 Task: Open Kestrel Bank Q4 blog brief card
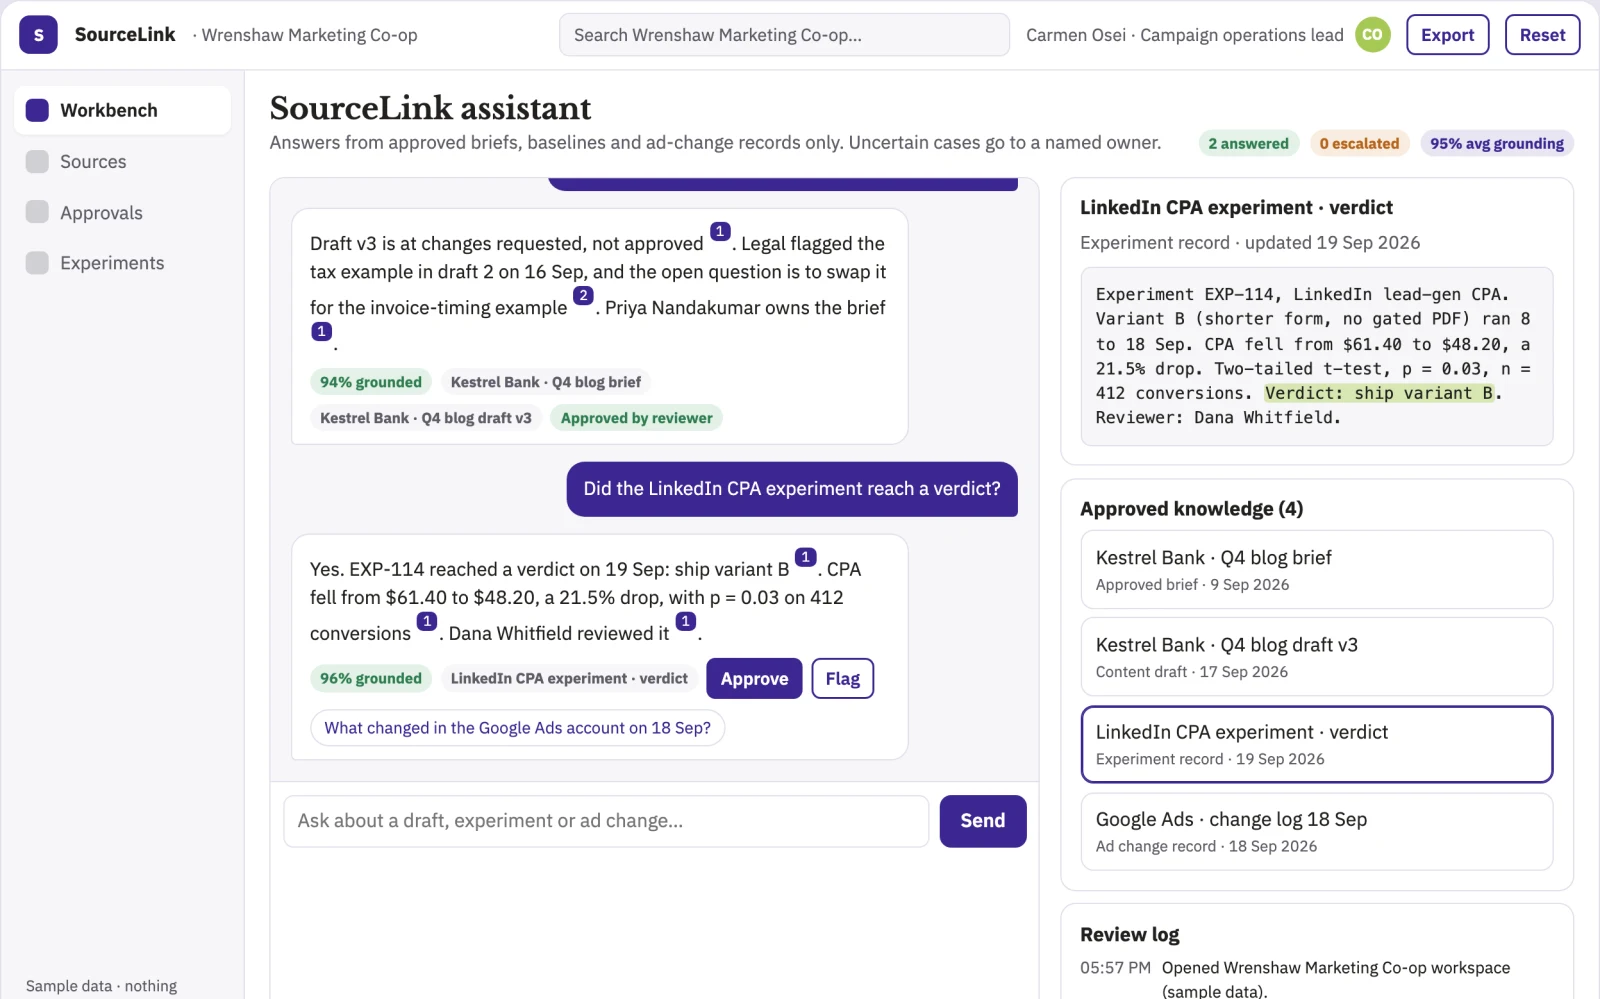(1317, 570)
